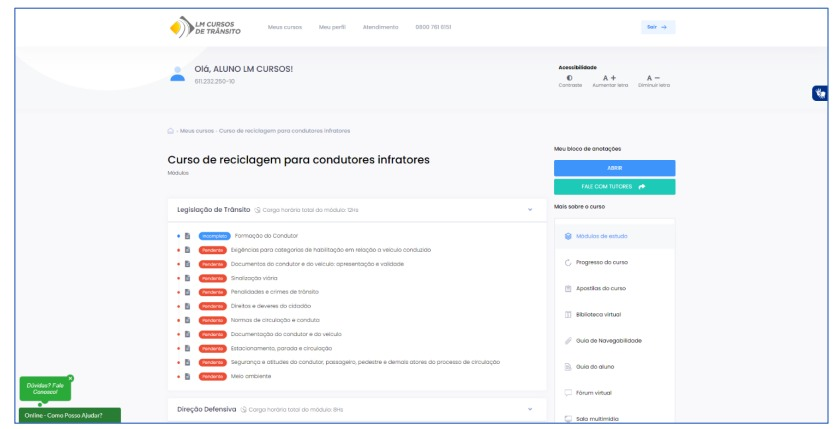Click the Apostilas do curso icon

coord(568,288)
